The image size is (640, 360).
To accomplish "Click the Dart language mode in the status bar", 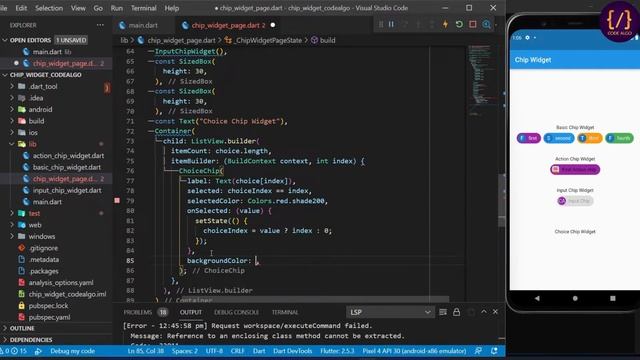I will click(x=259, y=351).
